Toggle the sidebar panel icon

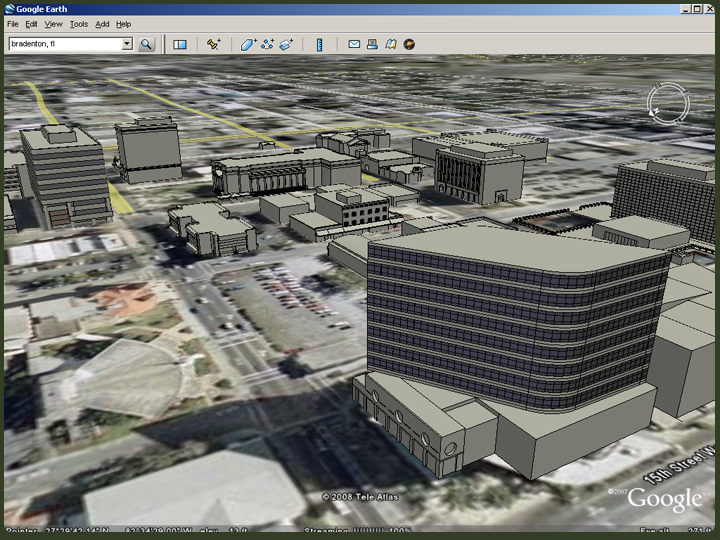pos(180,44)
